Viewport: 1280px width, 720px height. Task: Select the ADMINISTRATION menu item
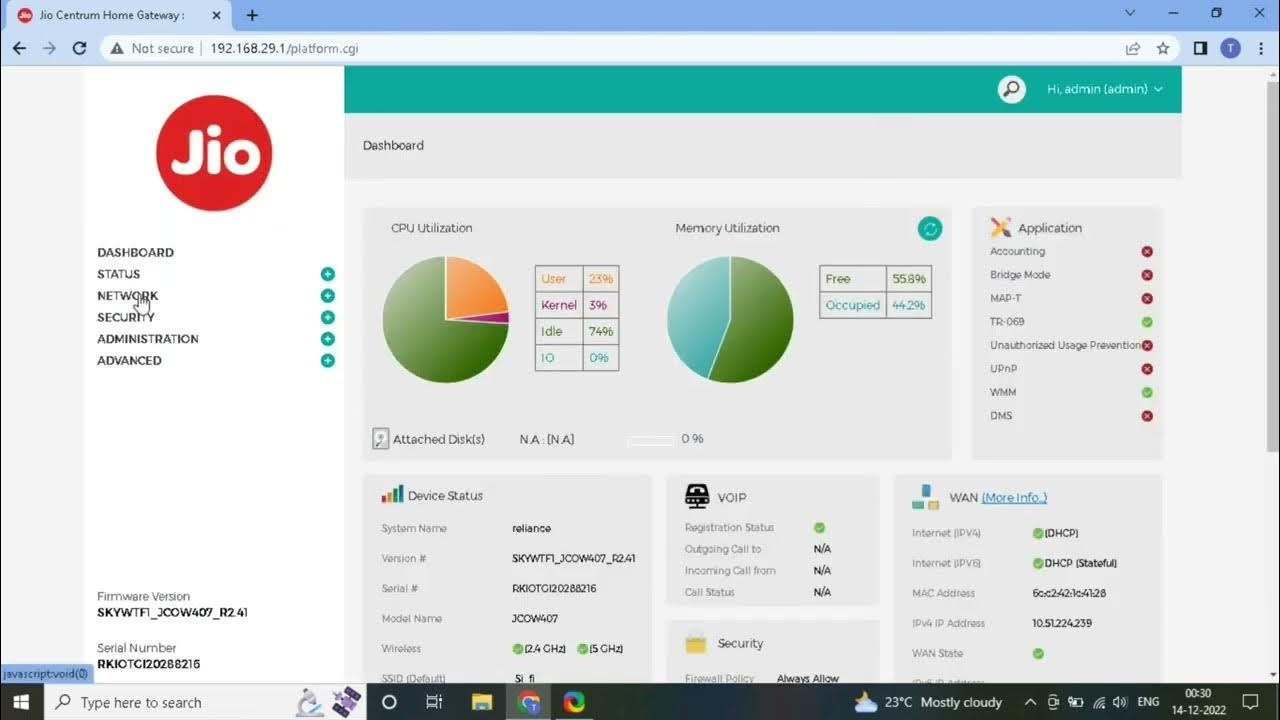coord(147,339)
